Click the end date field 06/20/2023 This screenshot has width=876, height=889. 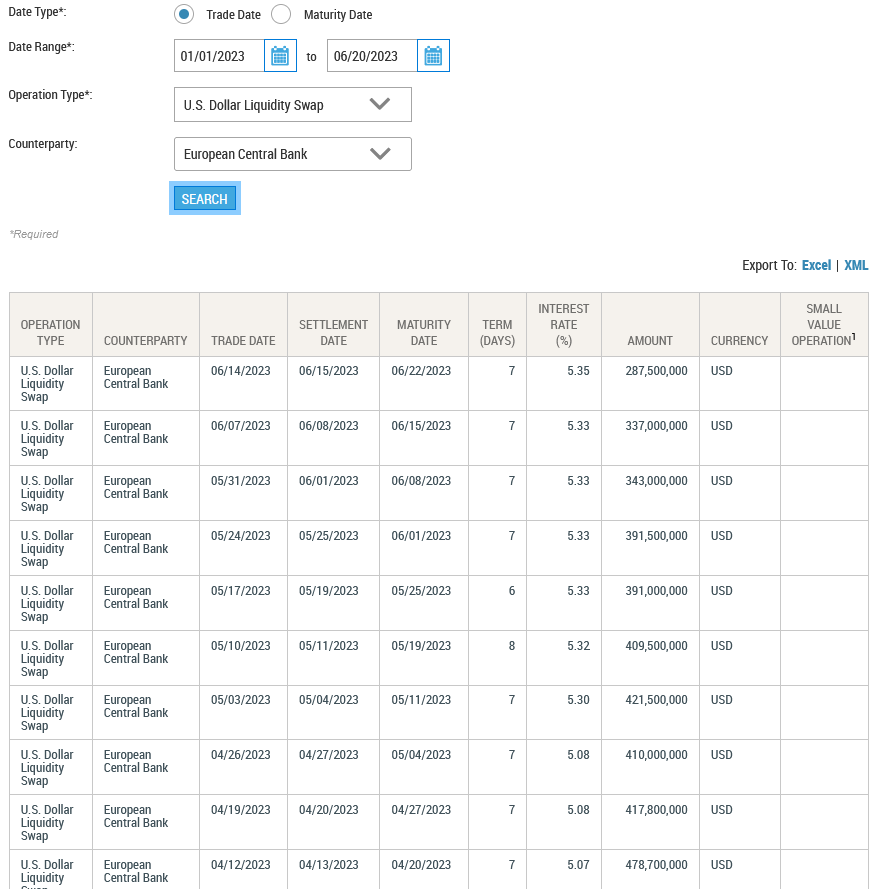pyautogui.click(x=373, y=56)
